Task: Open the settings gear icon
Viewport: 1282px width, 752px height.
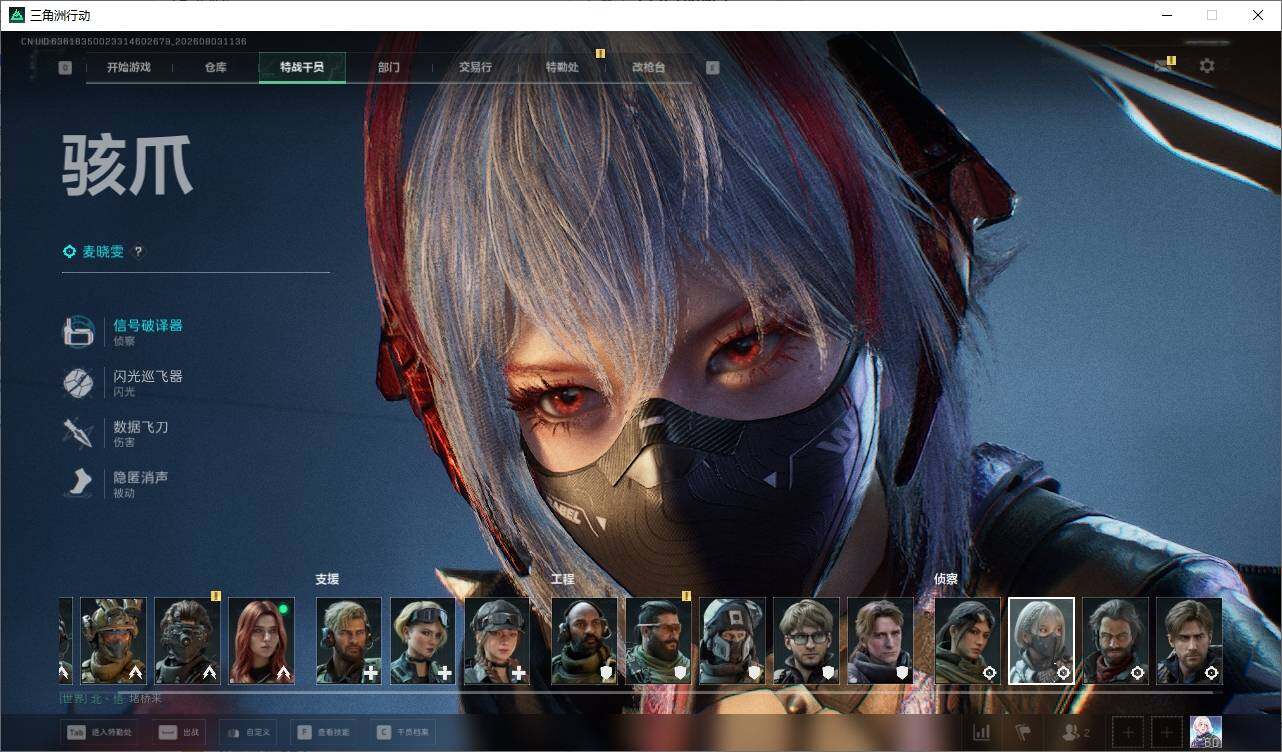Action: 1207,66
